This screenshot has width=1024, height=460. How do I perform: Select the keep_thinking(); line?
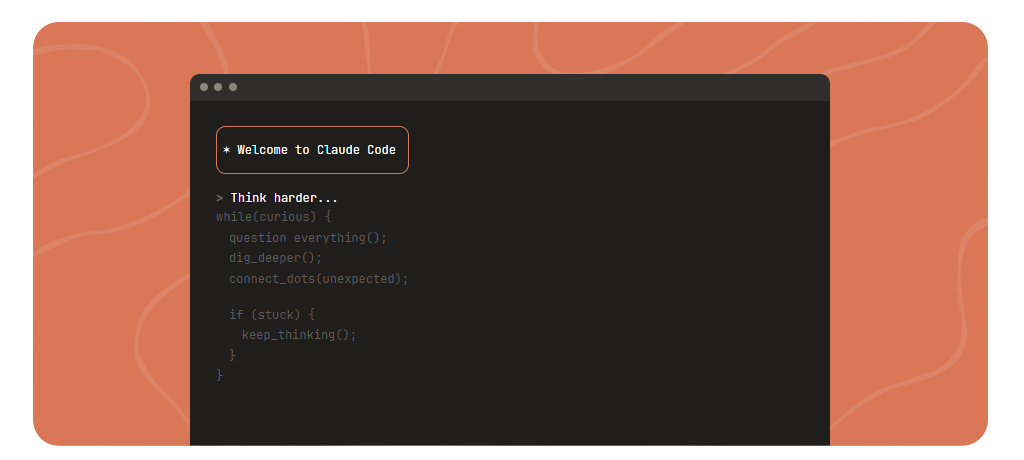click(299, 335)
